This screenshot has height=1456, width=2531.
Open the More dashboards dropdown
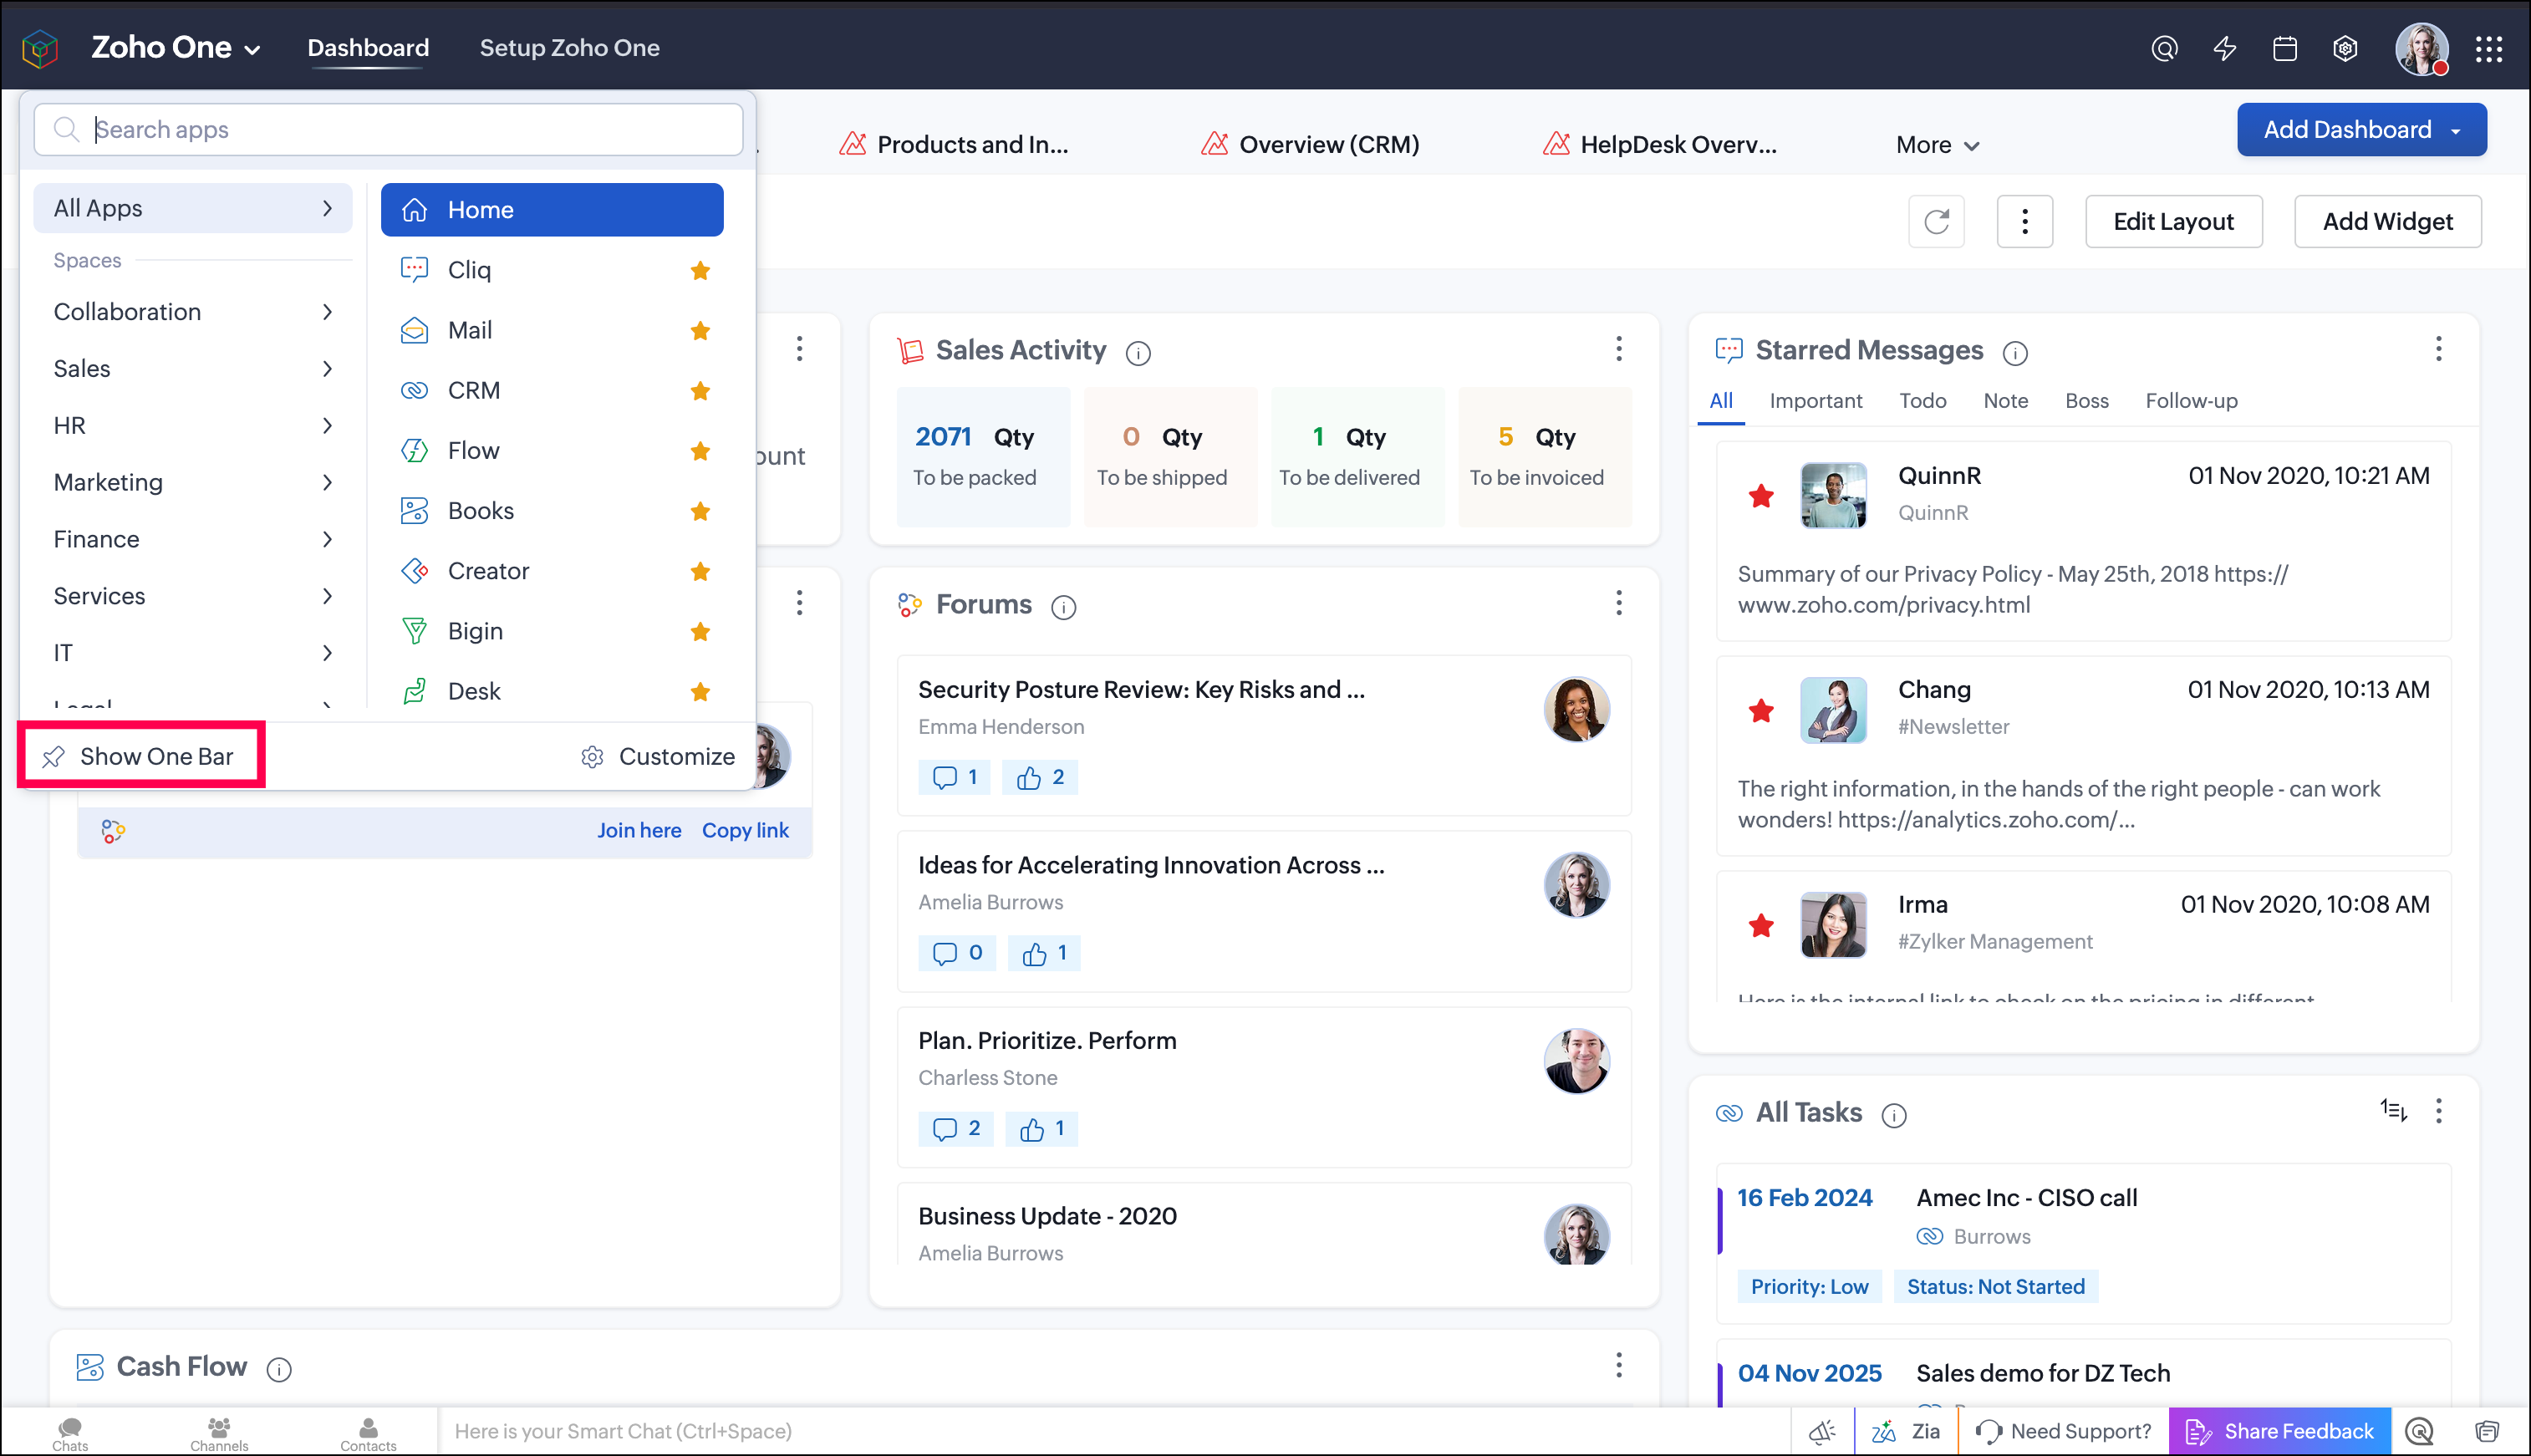1938,145
